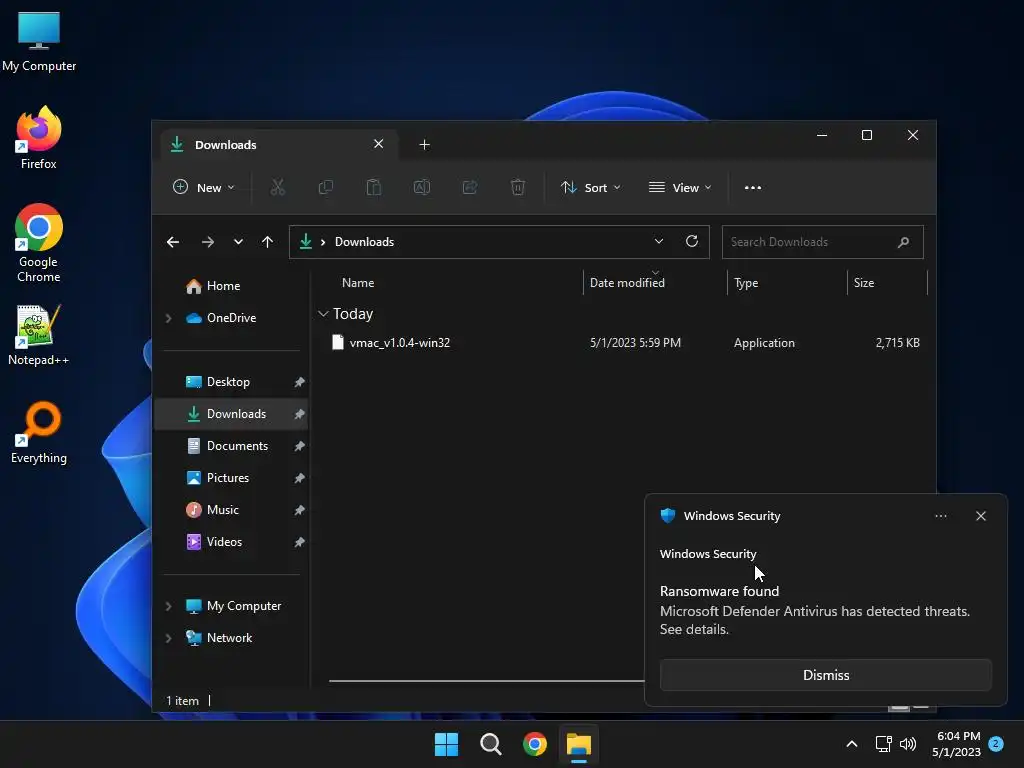Screen dimensions: 1024x768
Task: Expand address bar history dropdown
Action: coord(659,241)
